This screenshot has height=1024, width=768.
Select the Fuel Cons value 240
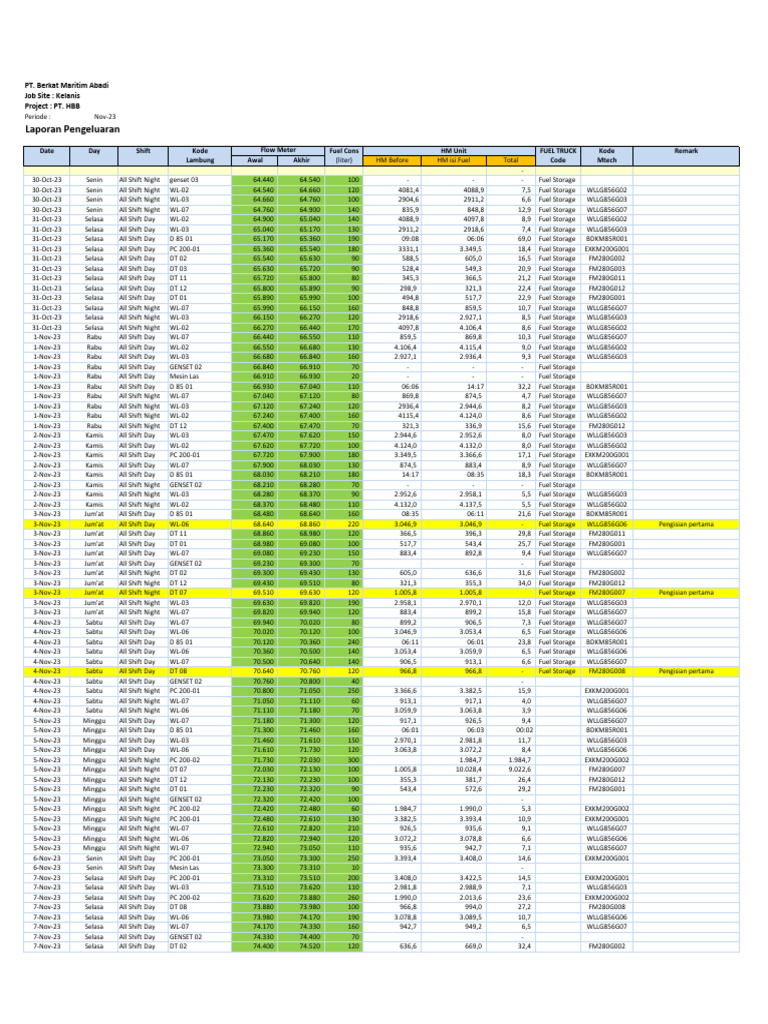pyautogui.click(x=353, y=642)
